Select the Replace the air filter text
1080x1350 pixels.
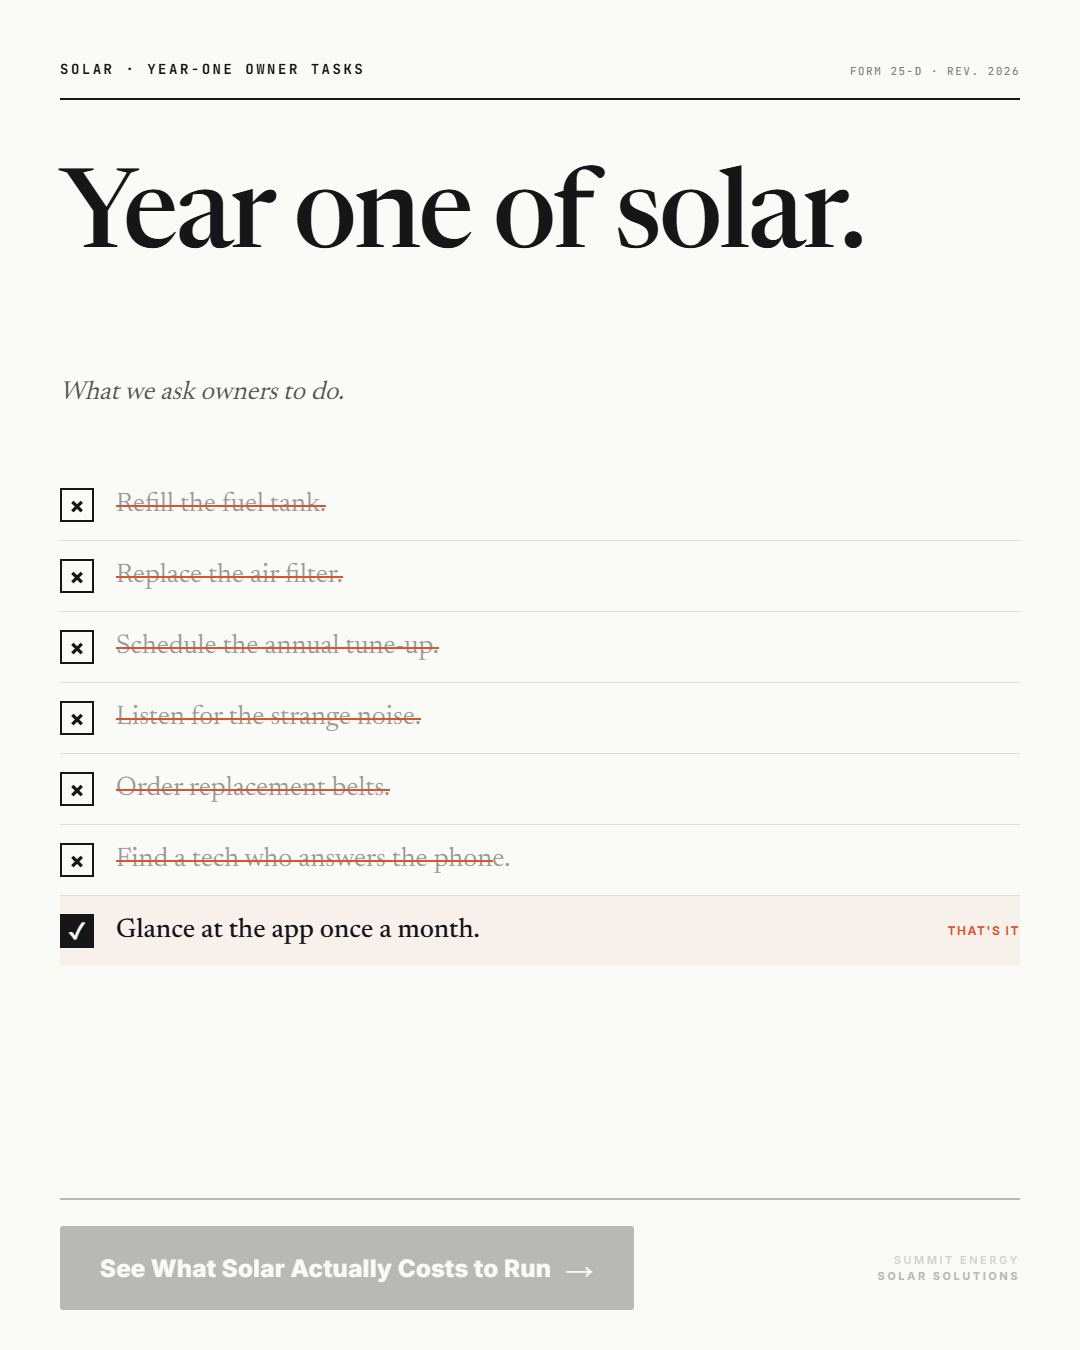[229, 573]
